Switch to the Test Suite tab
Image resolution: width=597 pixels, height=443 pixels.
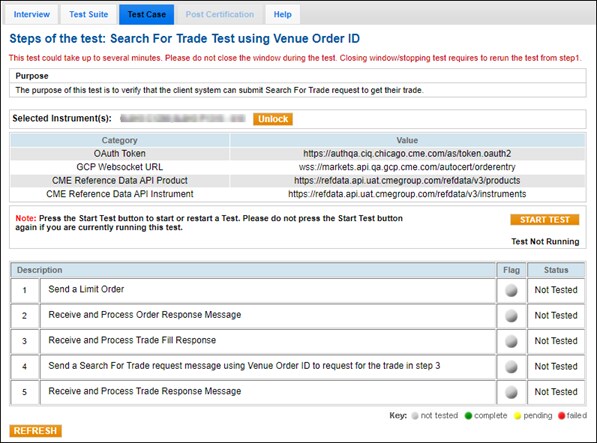tap(89, 14)
